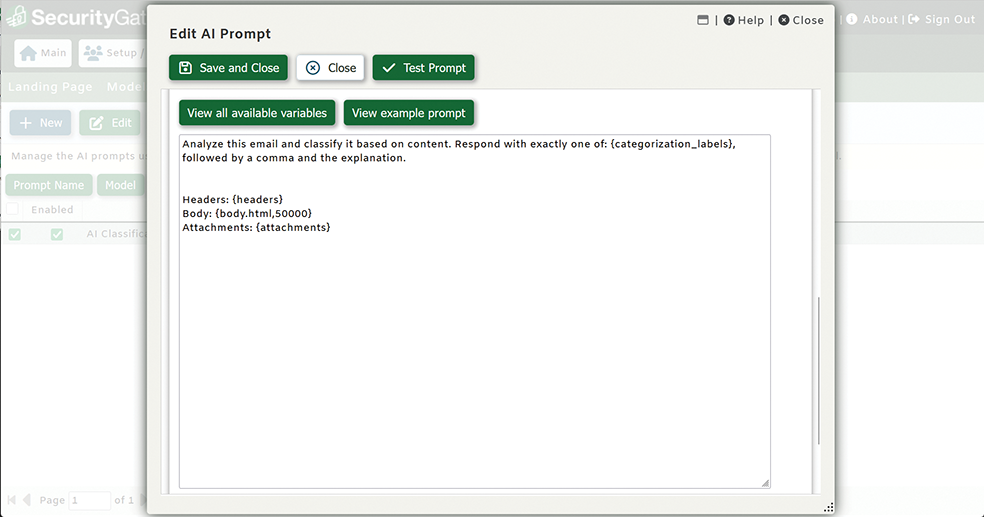Click the dialog maximize window icon

[x=703, y=20]
